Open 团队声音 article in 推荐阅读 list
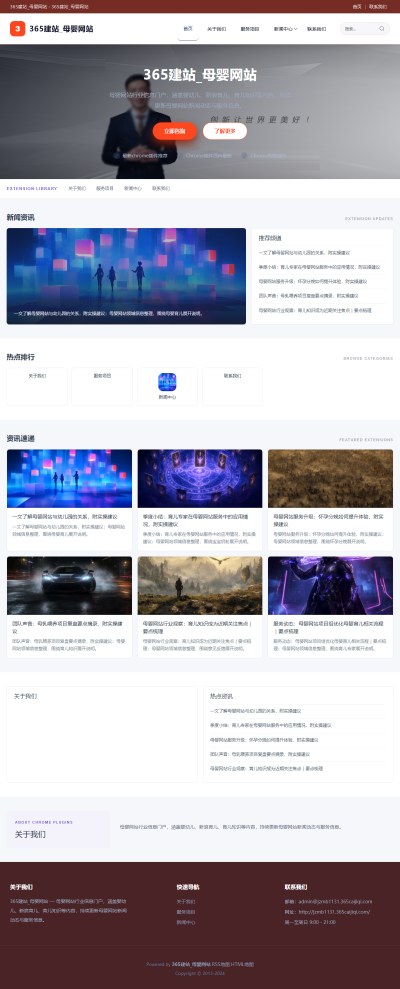The width and height of the screenshot is (400, 989). pyautogui.click(x=309, y=296)
